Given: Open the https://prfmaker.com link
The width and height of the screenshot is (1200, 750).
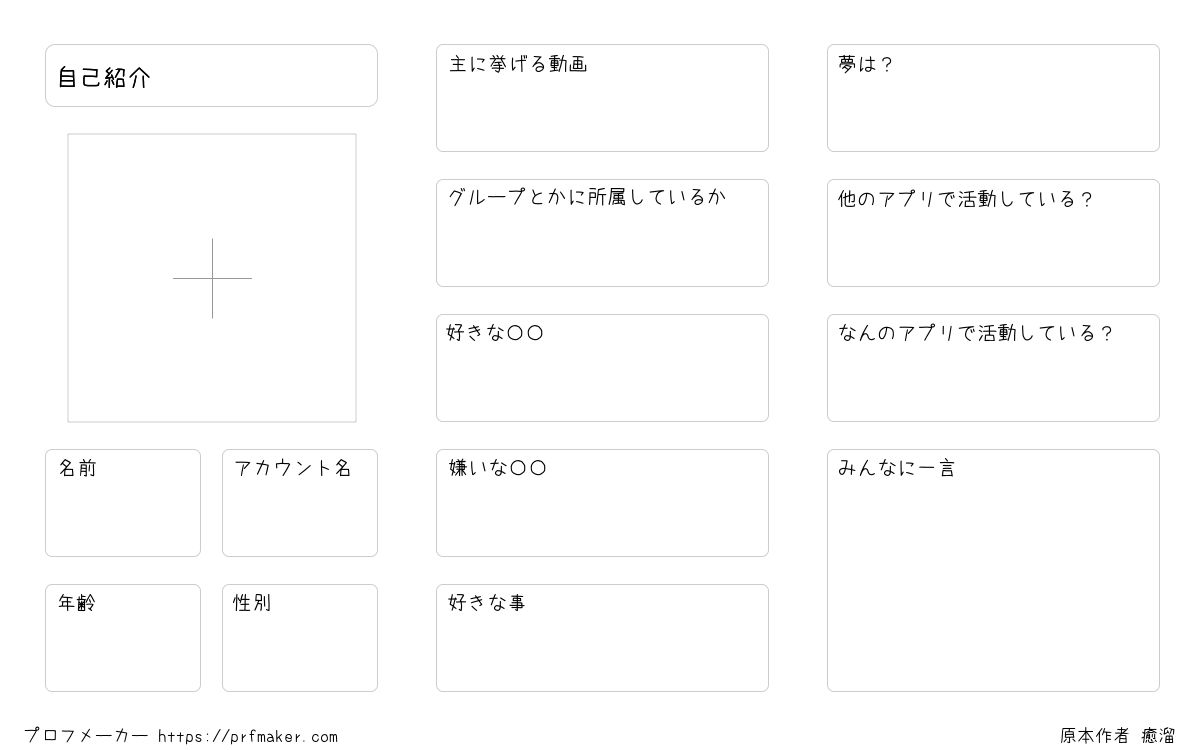Looking at the screenshot, I should (x=248, y=737).
